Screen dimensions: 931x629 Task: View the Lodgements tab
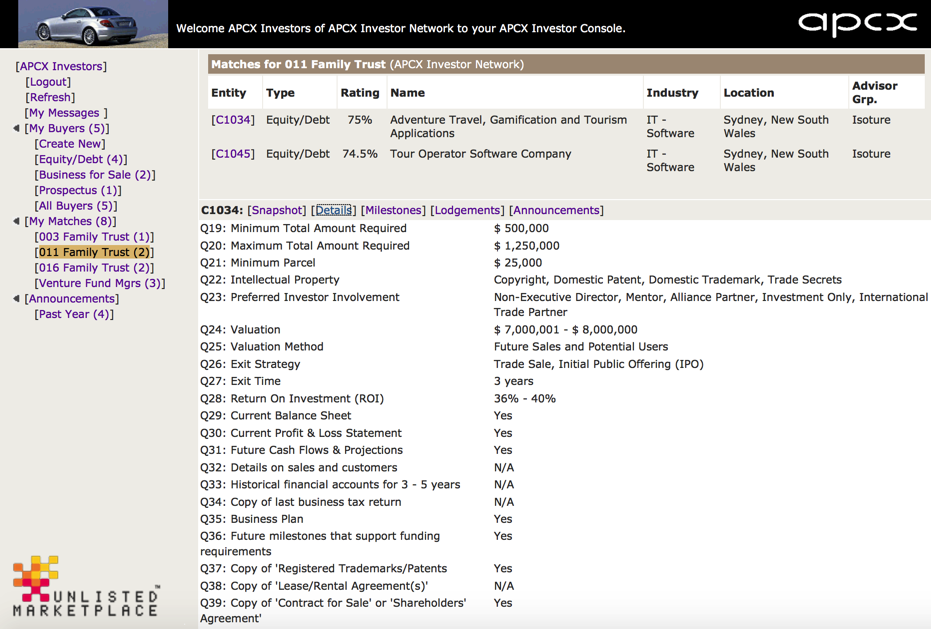467,211
